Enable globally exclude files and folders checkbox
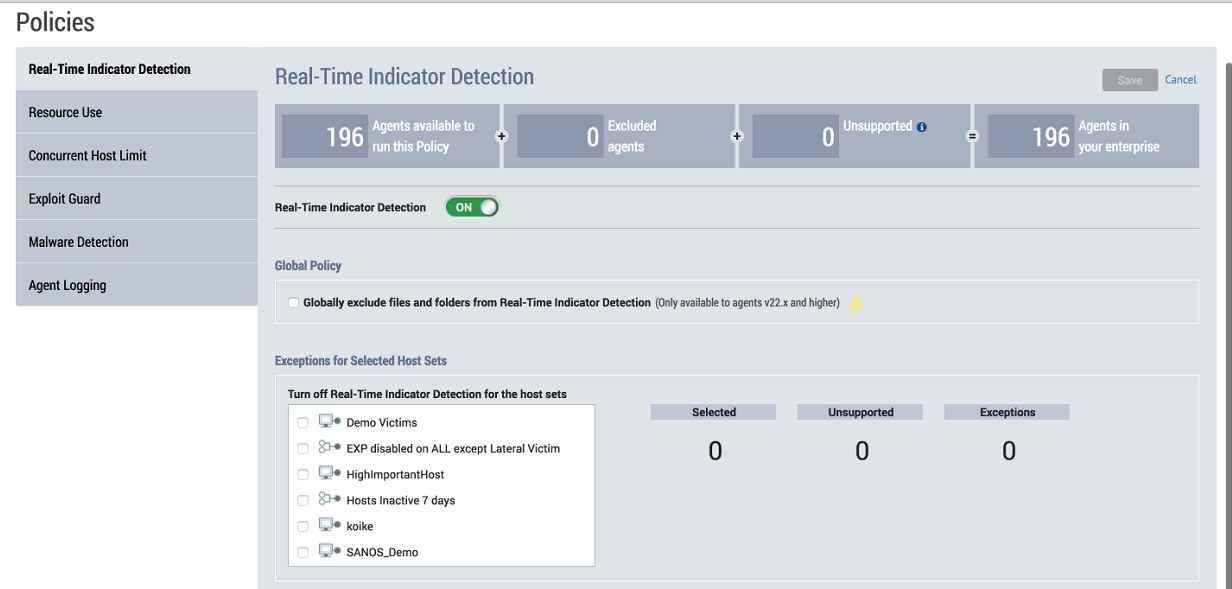The width and height of the screenshot is (1232, 589). click(293, 303)
